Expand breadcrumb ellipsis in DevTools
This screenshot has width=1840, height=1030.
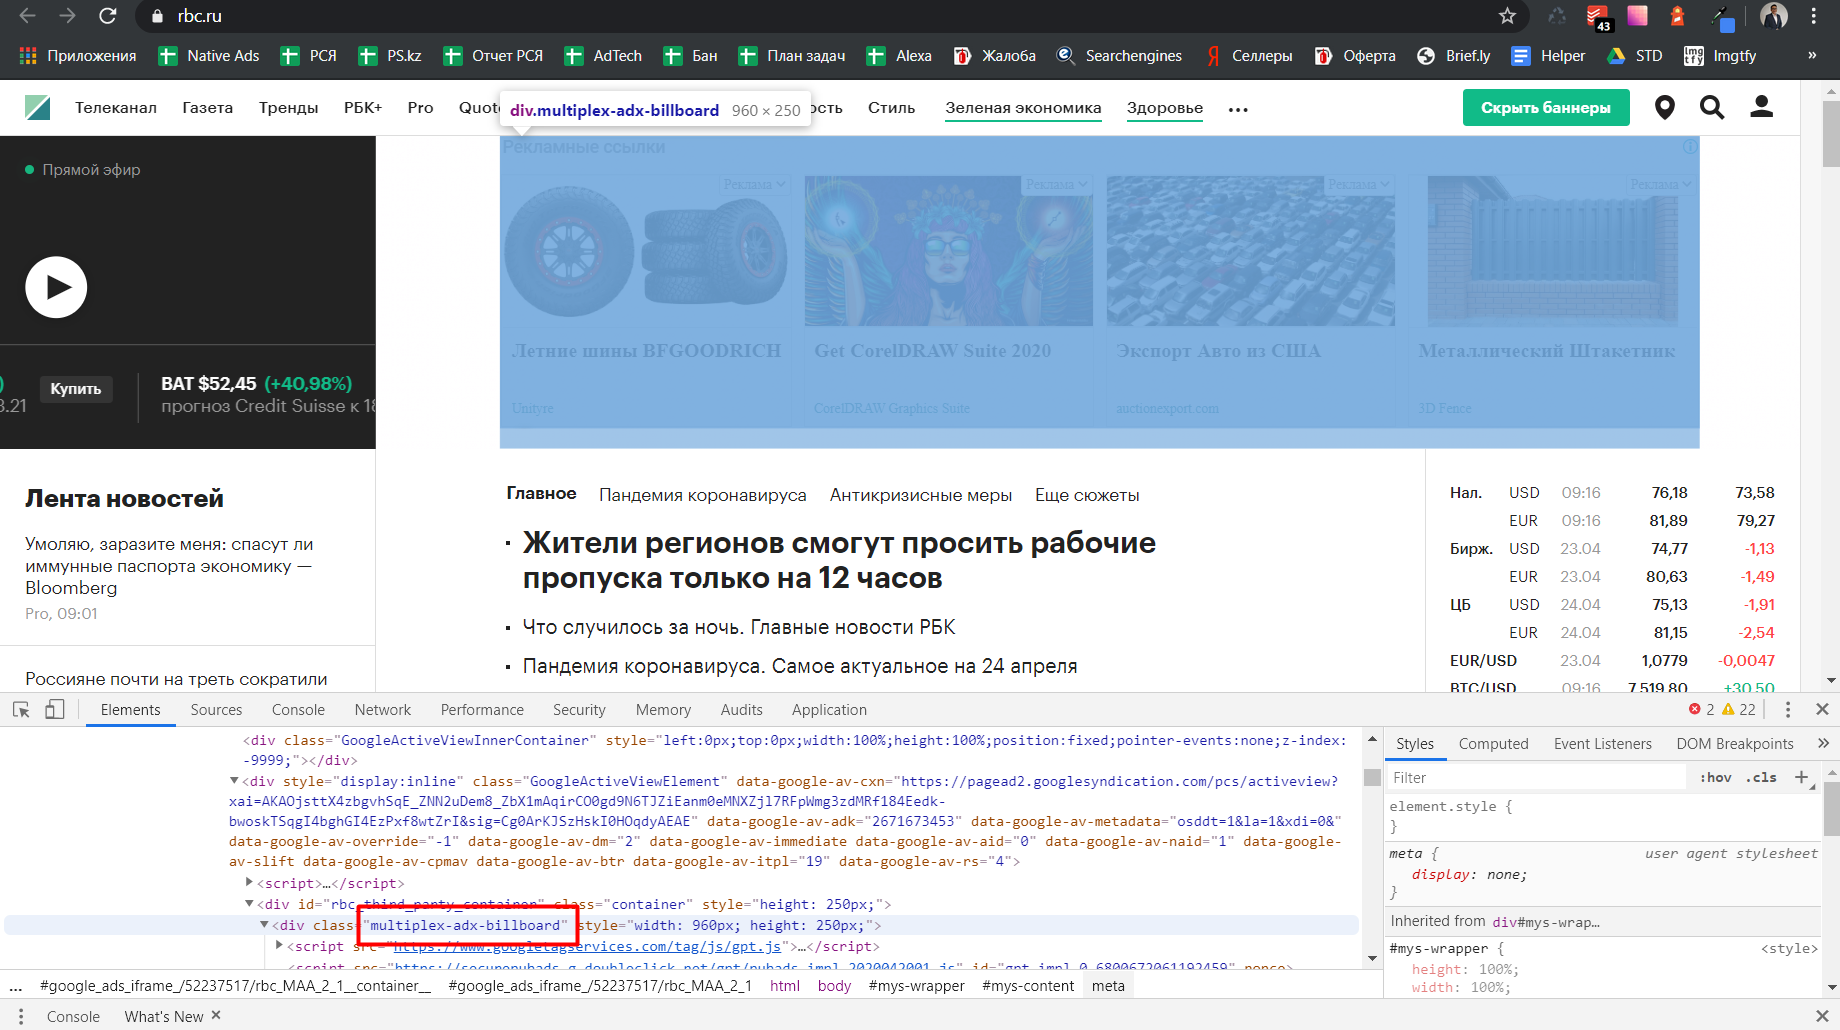[x=15, y=986]
